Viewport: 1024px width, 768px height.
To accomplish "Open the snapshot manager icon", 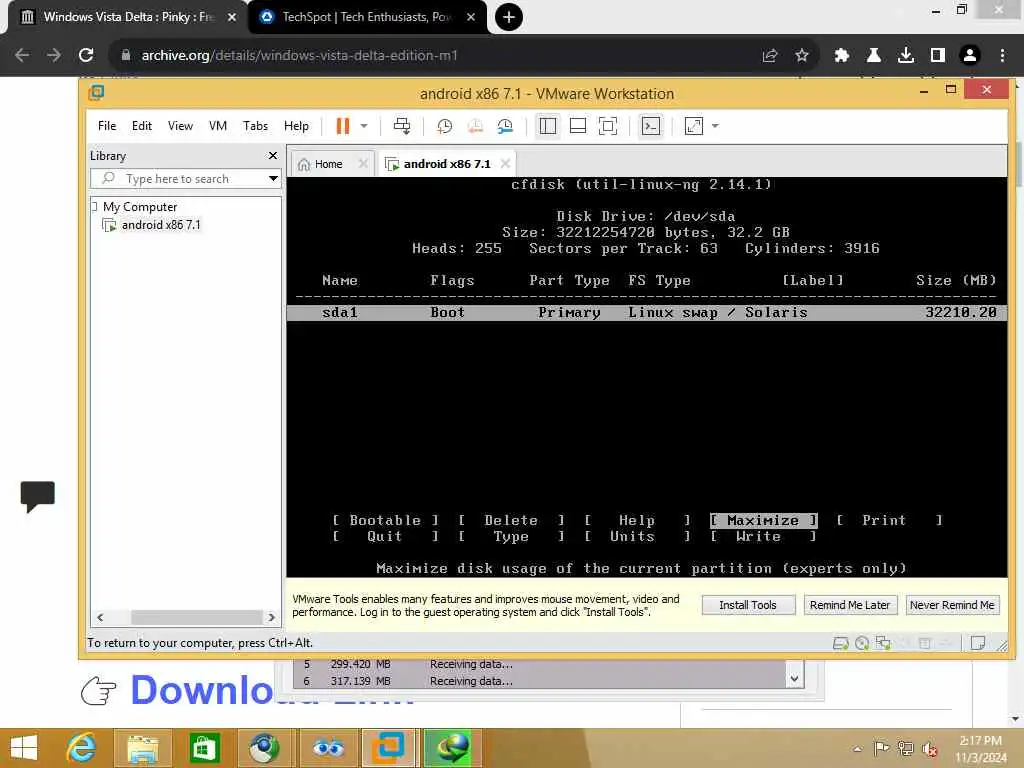I will click(505, 126).
